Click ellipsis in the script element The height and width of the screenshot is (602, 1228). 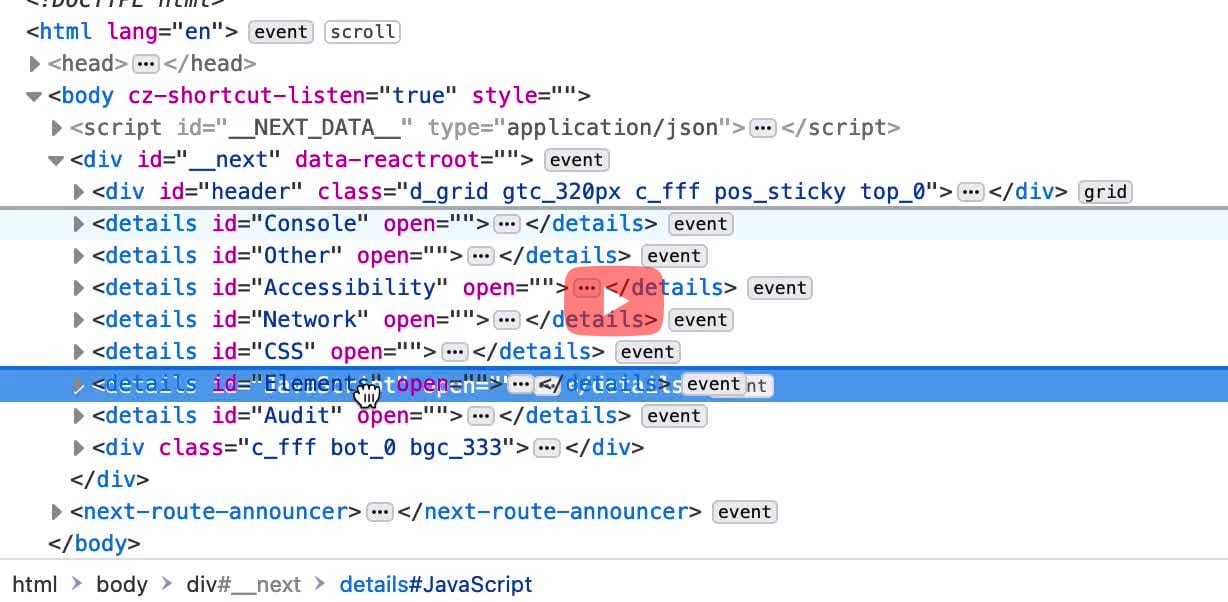763,128
